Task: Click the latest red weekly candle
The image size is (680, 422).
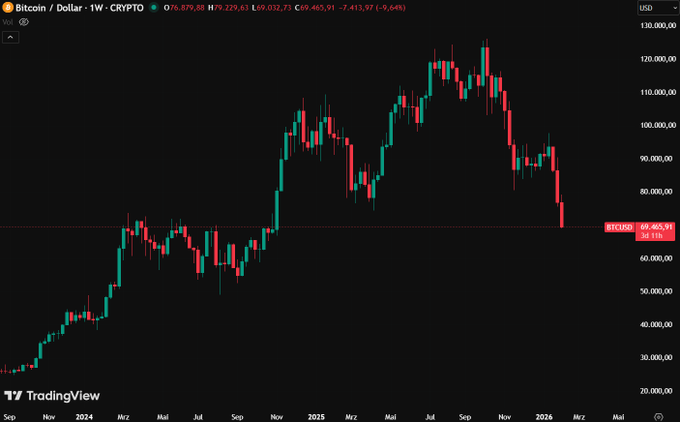Action: (562, 214)
